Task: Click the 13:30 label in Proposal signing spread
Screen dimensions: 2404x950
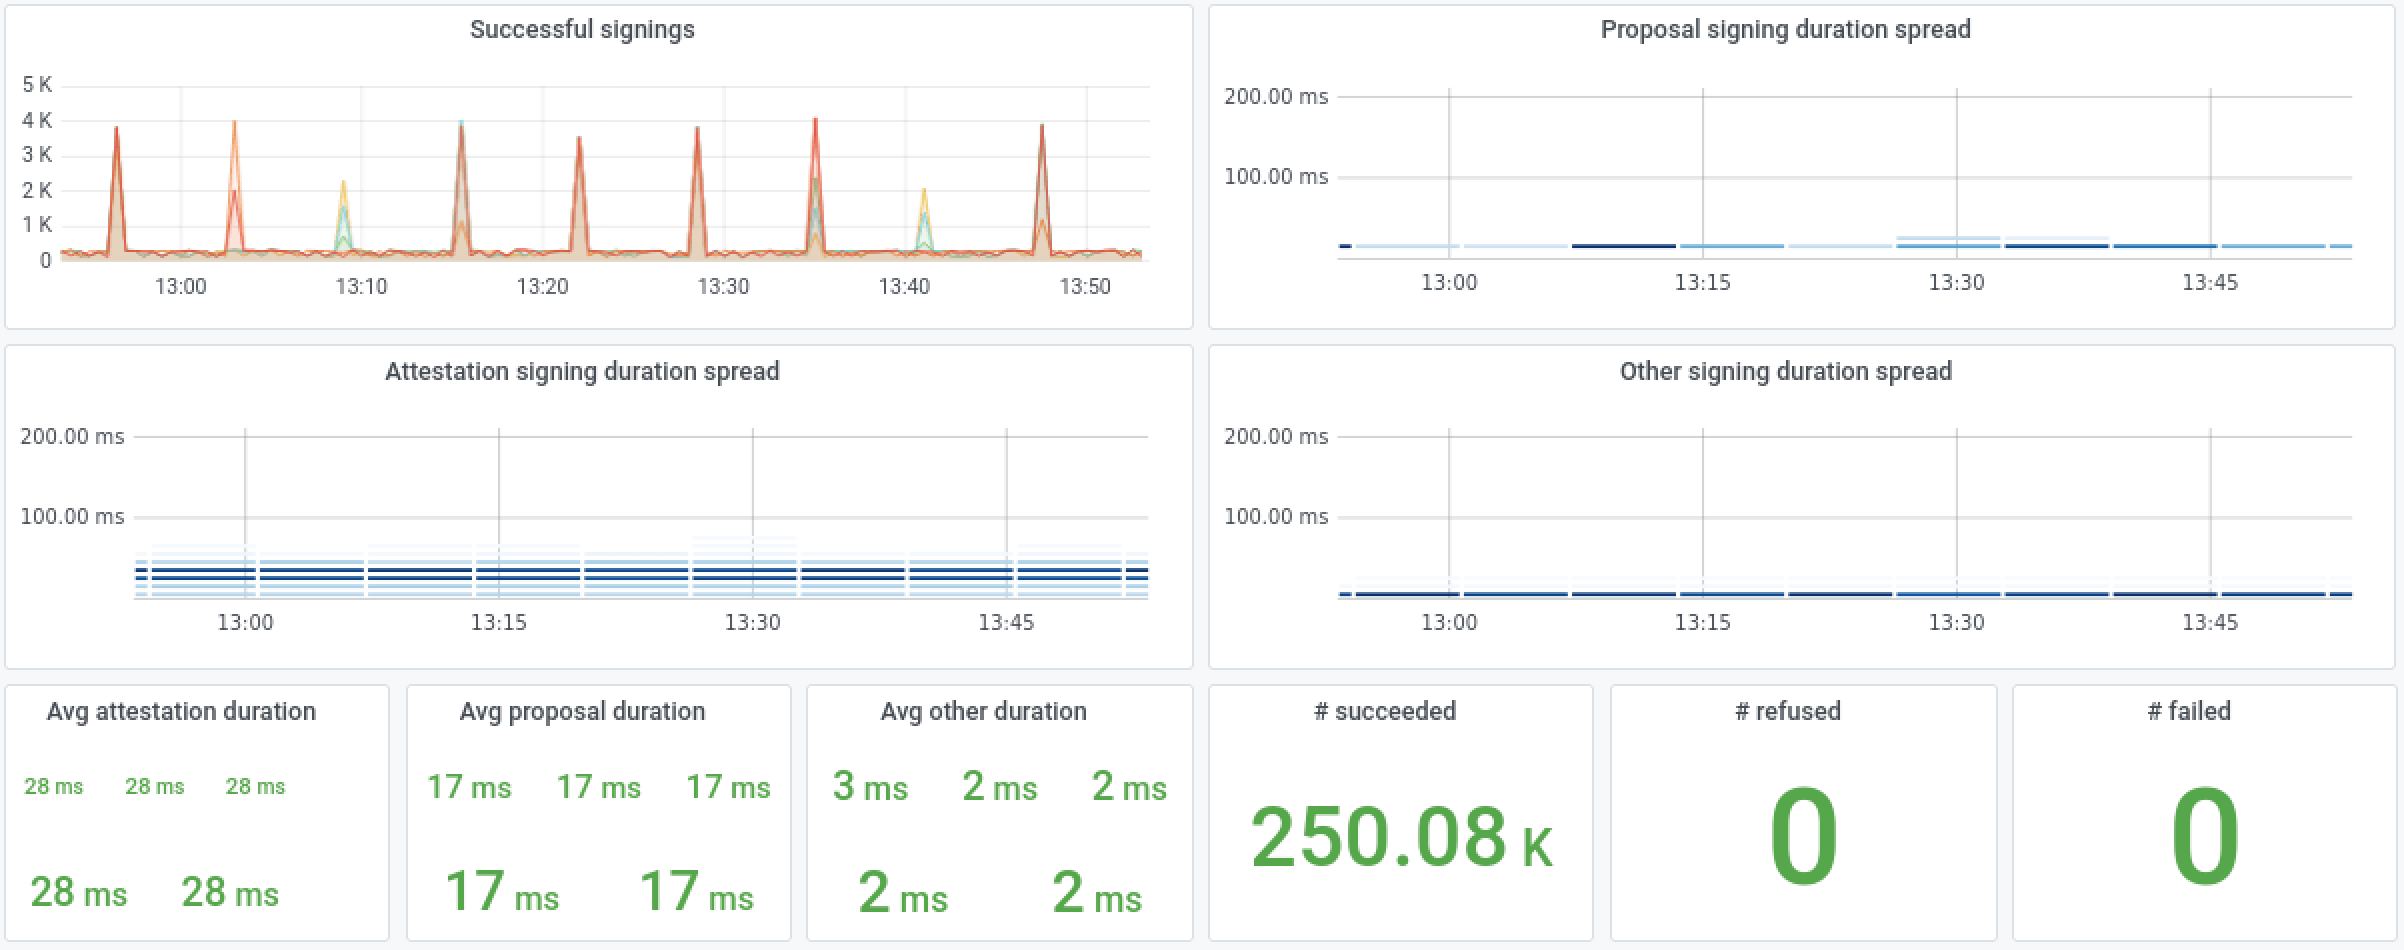Action: [1956, 283]
